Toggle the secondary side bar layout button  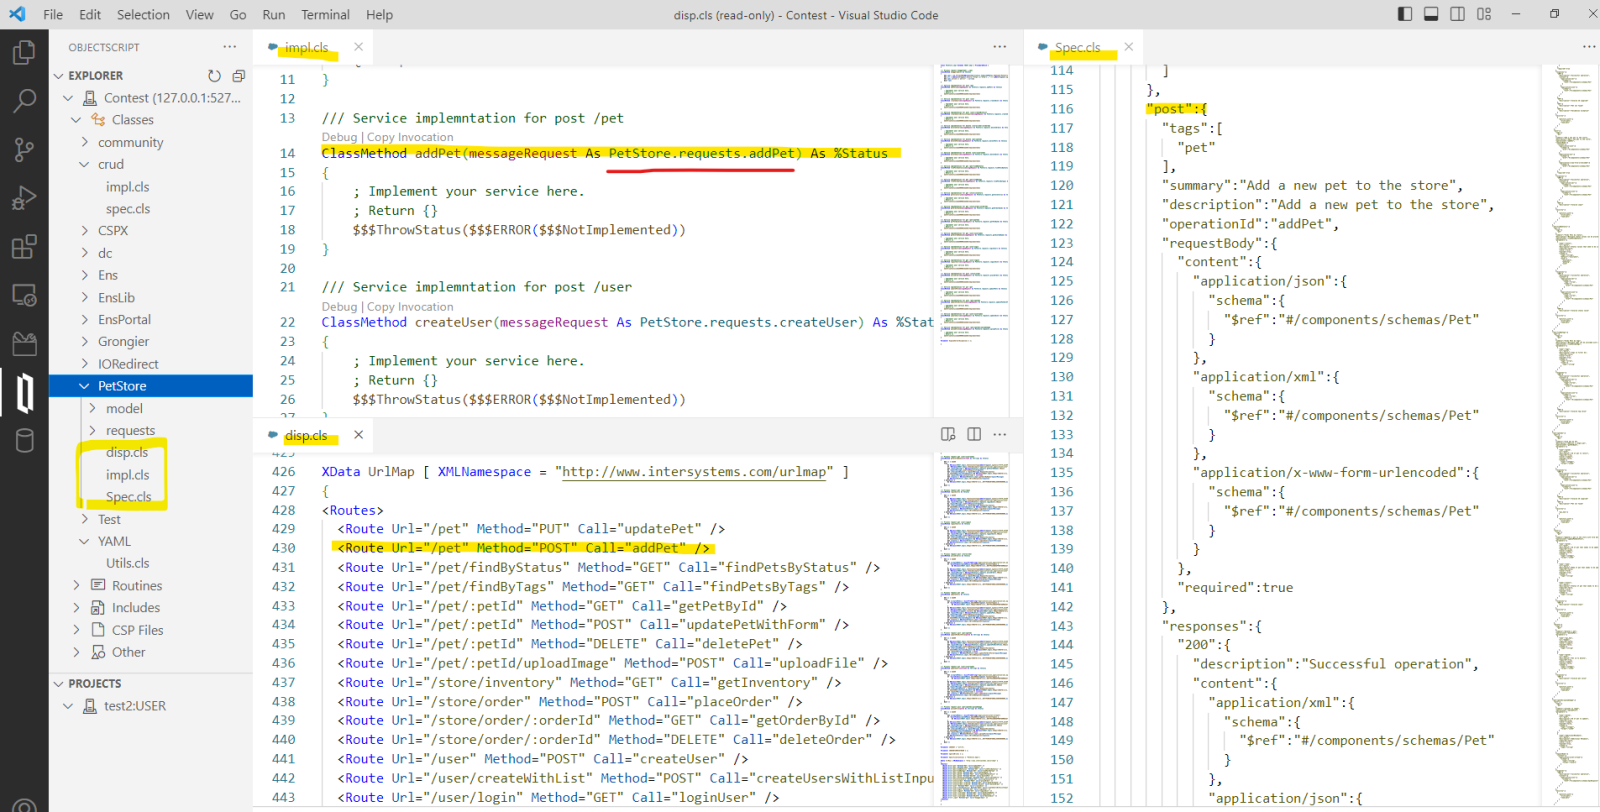[1458, 14]
